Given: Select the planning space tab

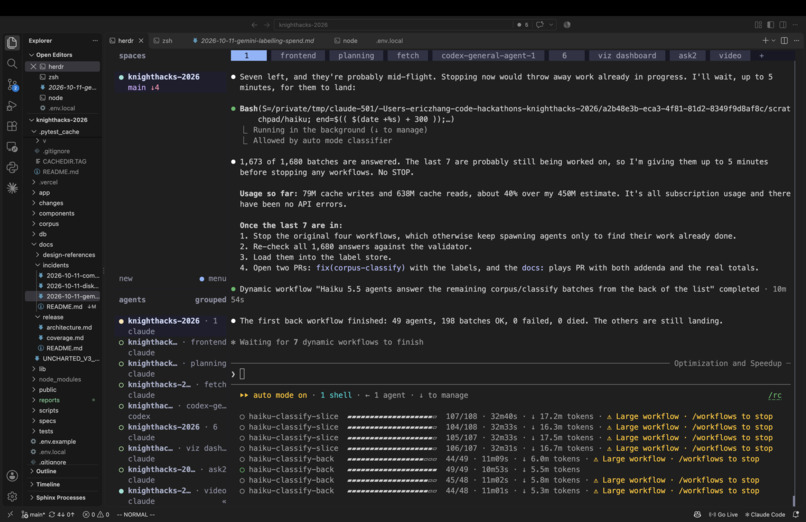Looking at the screenshot, I should click(356, 55).
